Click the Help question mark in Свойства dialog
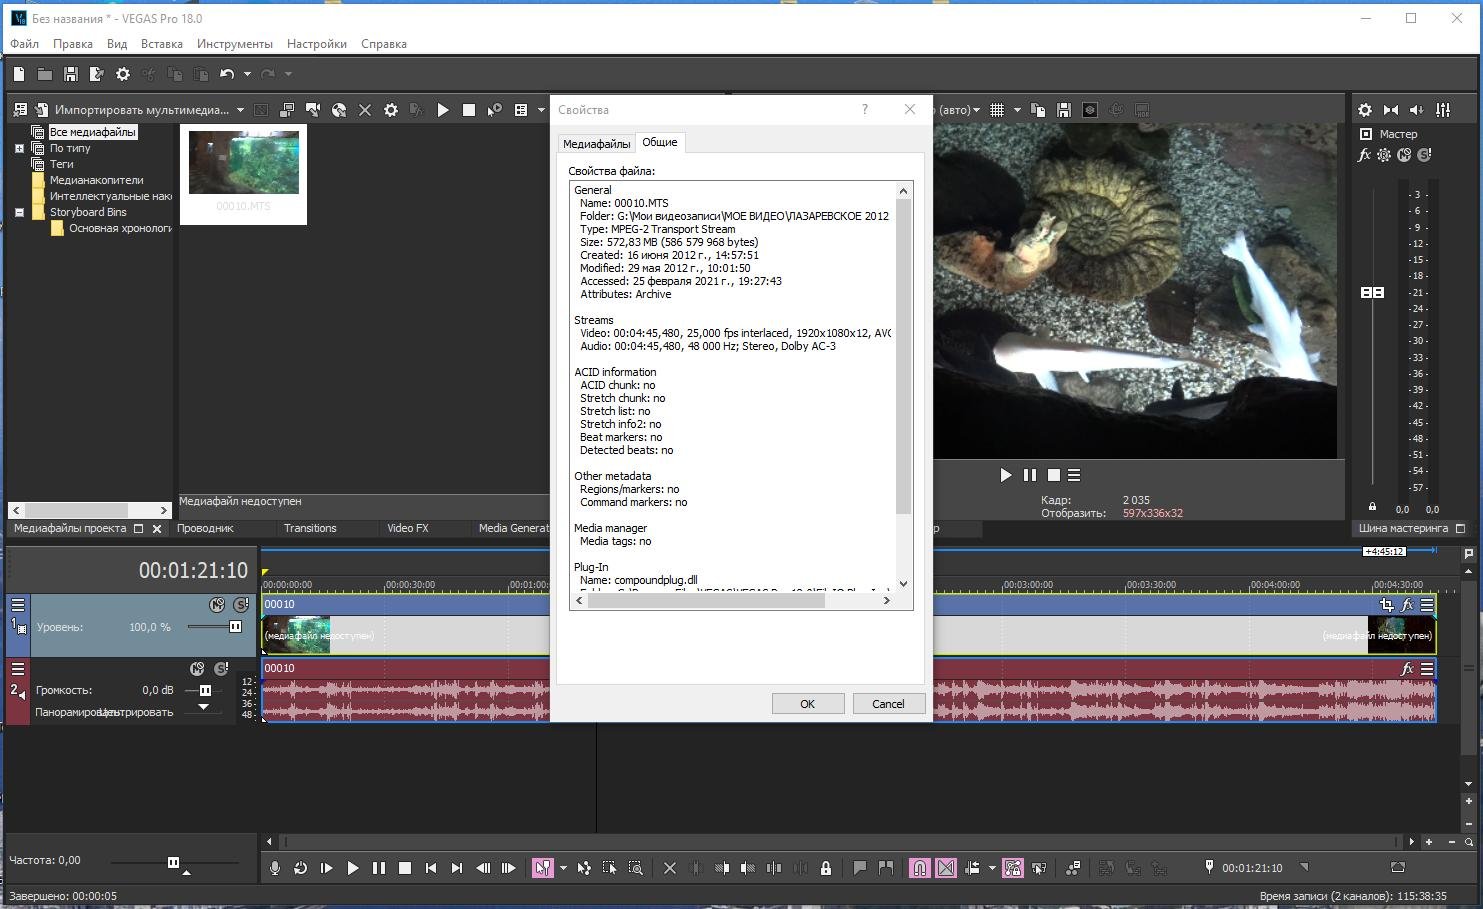Viewport: 1483px width, 909px height. (865, 109)
